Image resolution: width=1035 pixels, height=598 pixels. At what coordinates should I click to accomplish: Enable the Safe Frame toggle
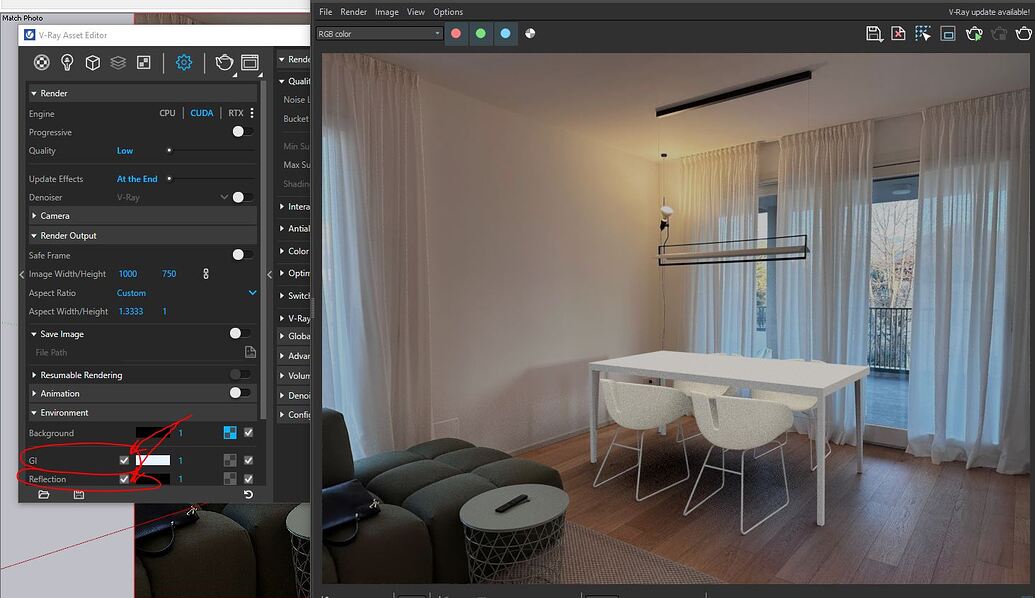click(x=238, y=254)
